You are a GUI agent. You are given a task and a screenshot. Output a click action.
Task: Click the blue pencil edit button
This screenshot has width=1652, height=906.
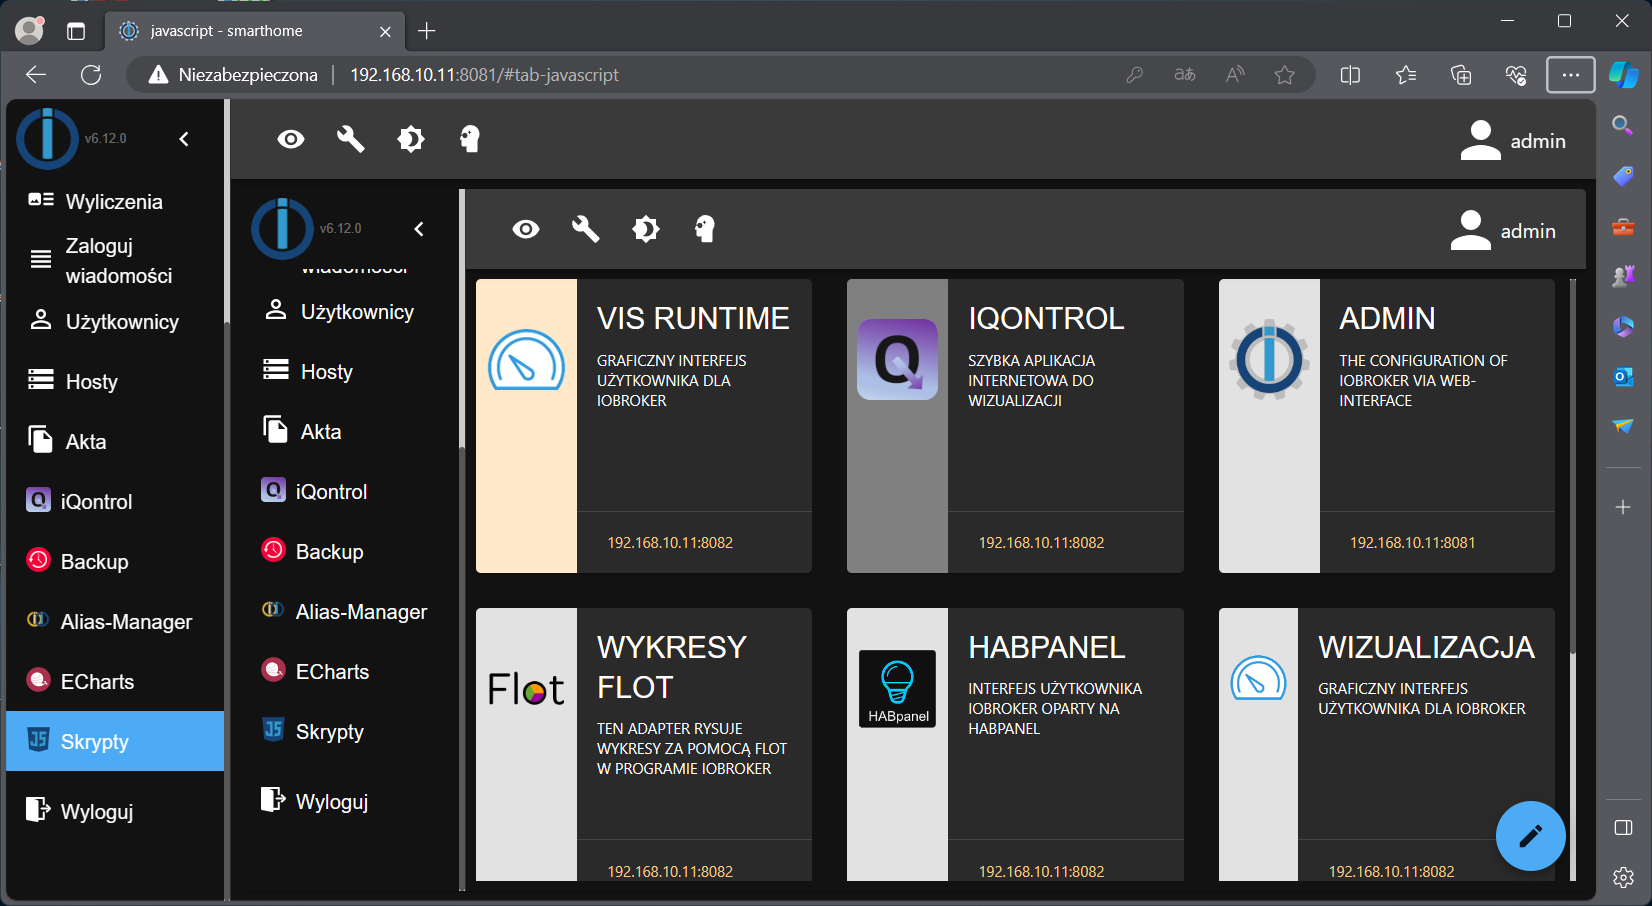coord(1530,836)
